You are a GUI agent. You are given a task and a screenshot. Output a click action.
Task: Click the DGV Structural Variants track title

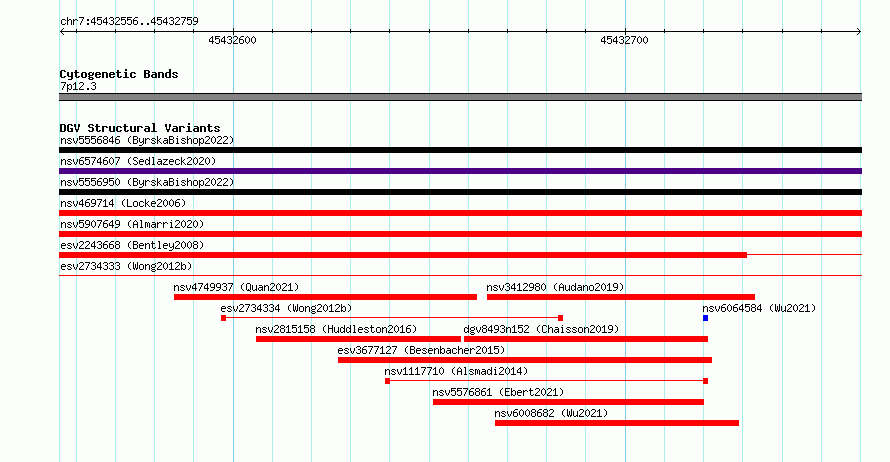click(x=140, y=128)
